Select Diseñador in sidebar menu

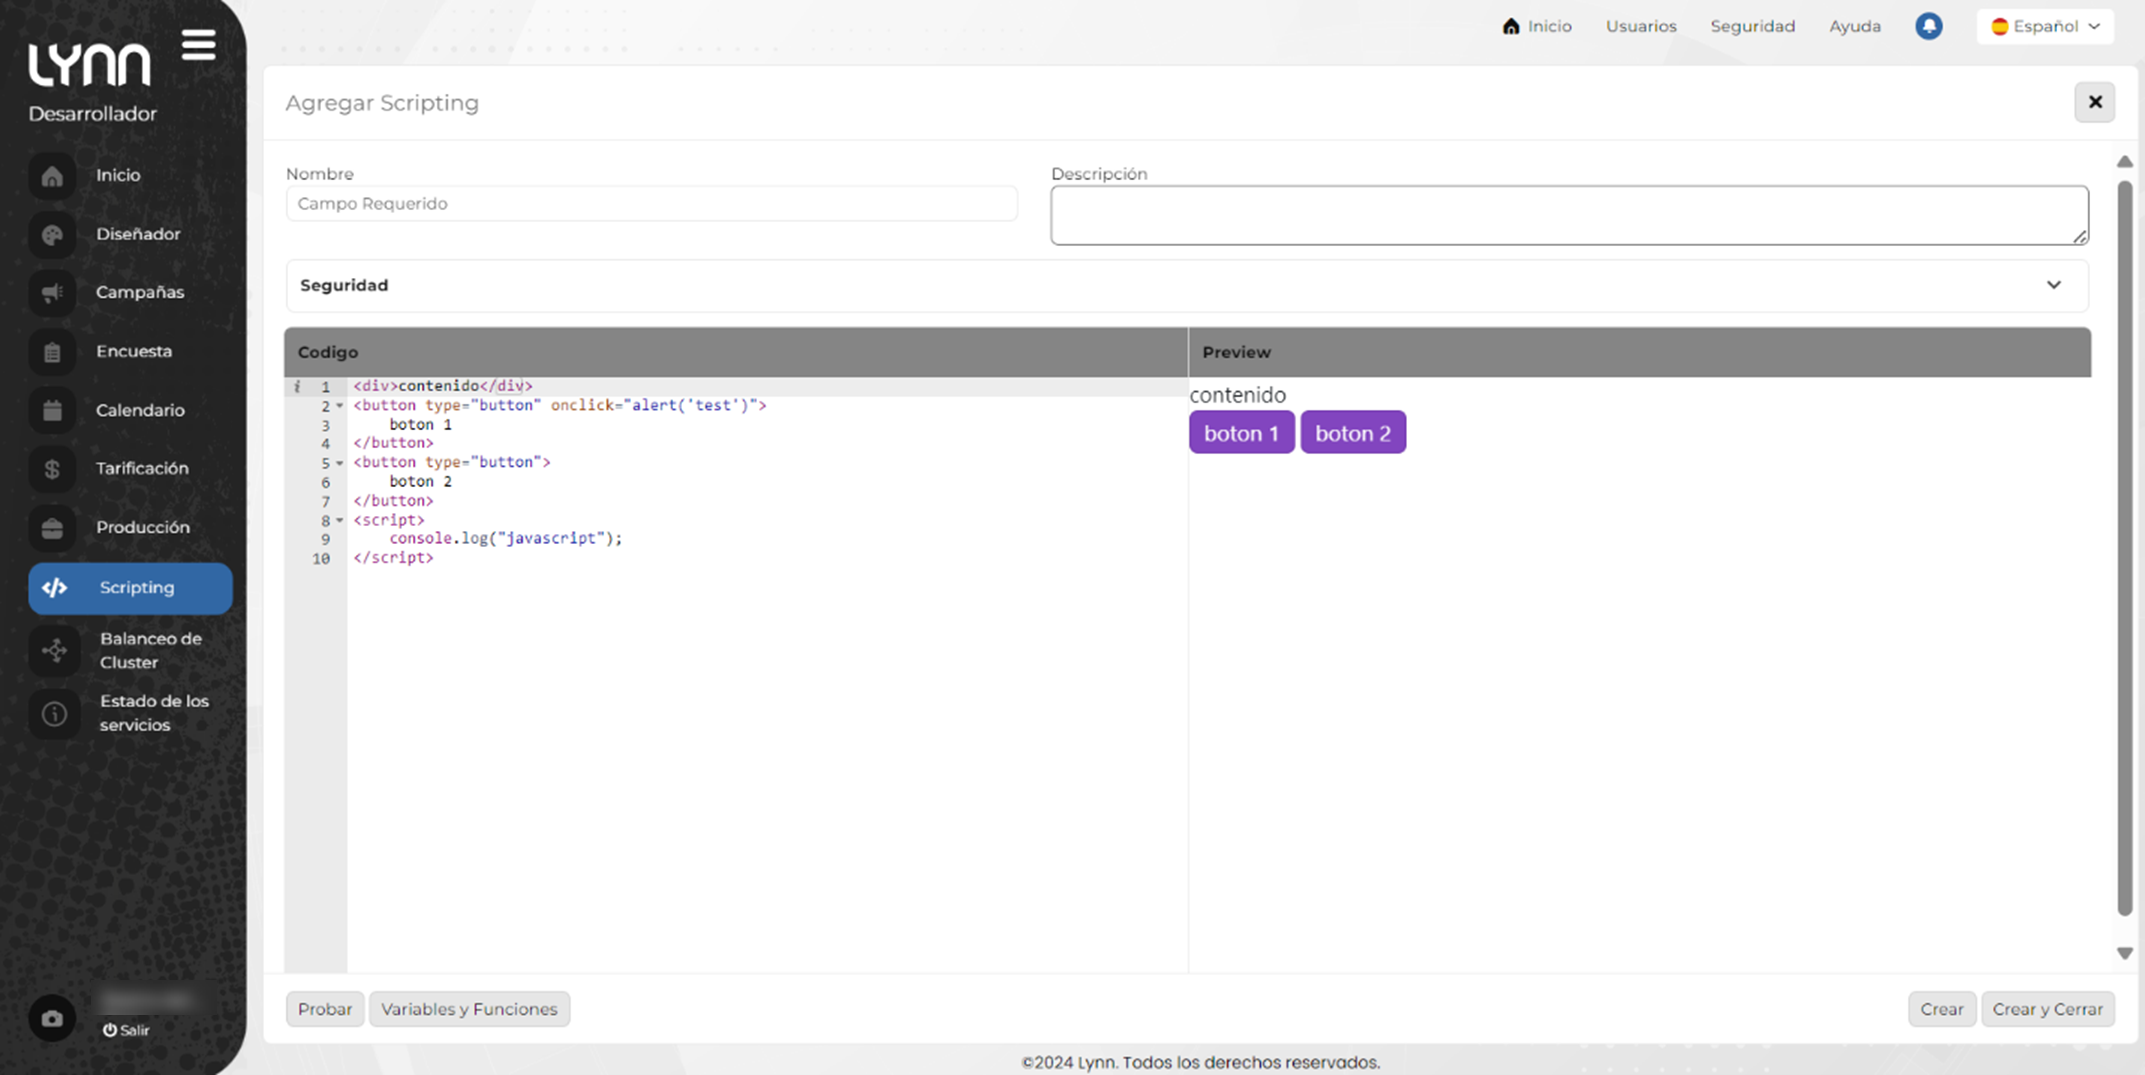138,234
